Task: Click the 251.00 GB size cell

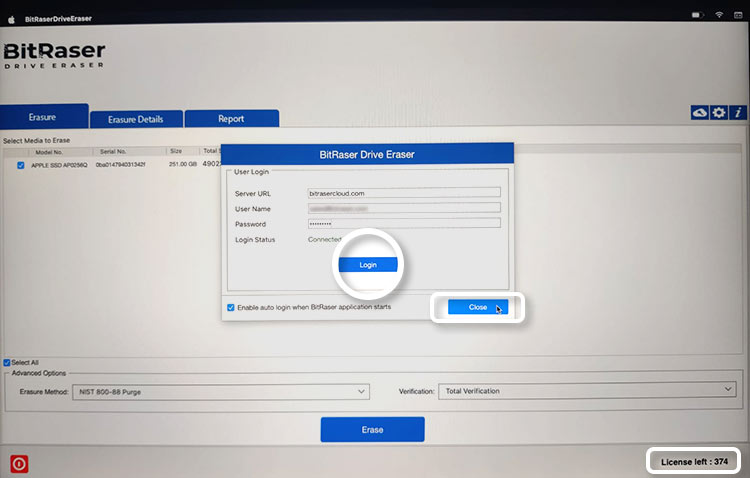Action: click(183, 164)
